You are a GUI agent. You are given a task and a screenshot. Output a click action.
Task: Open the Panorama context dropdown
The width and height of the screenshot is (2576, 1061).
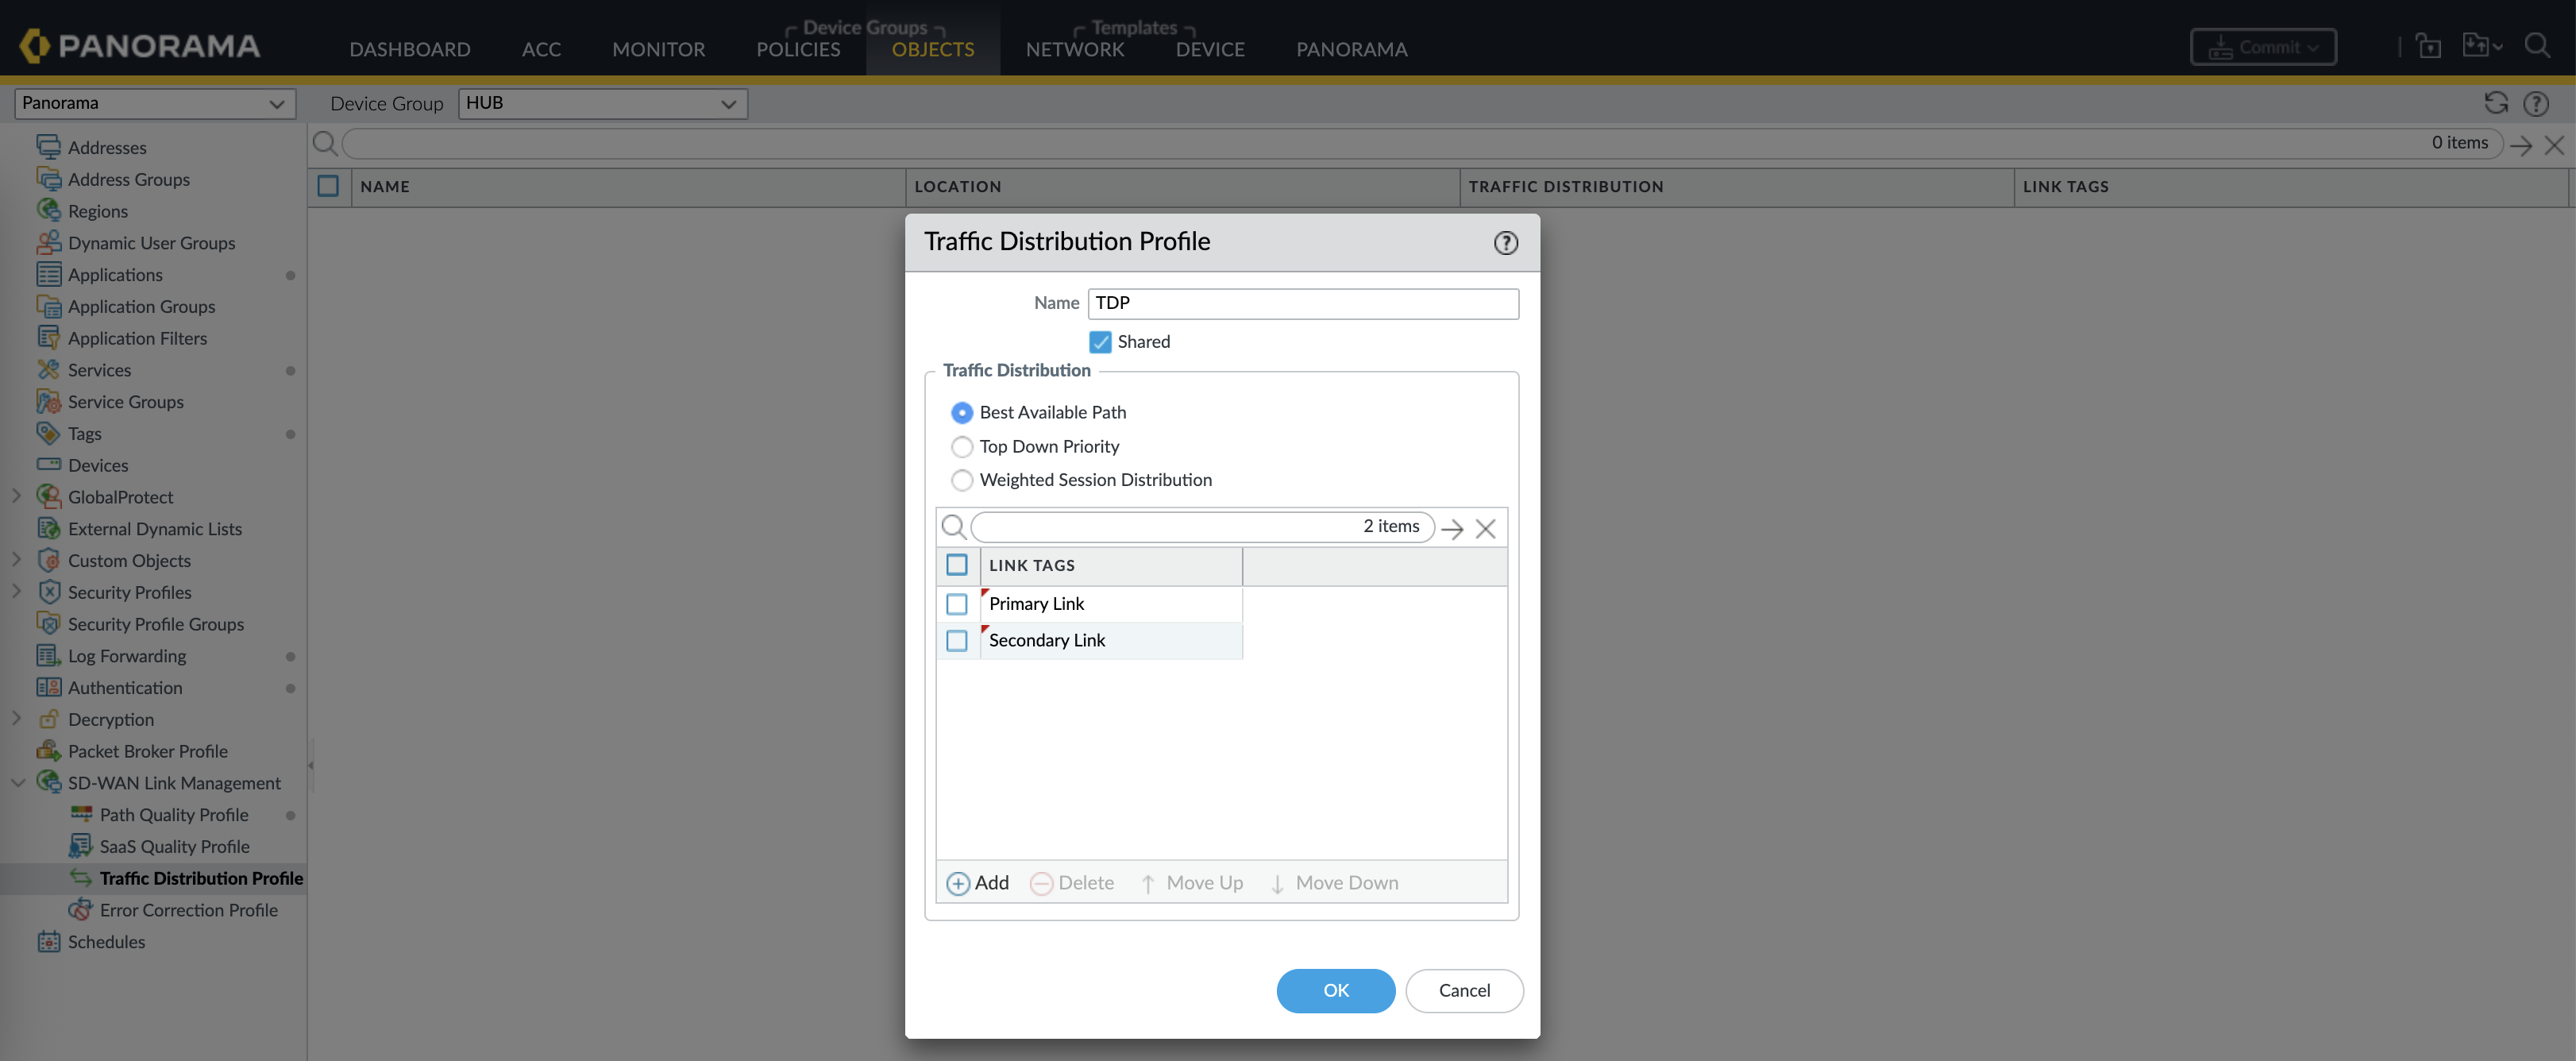(x=154, y=103)
